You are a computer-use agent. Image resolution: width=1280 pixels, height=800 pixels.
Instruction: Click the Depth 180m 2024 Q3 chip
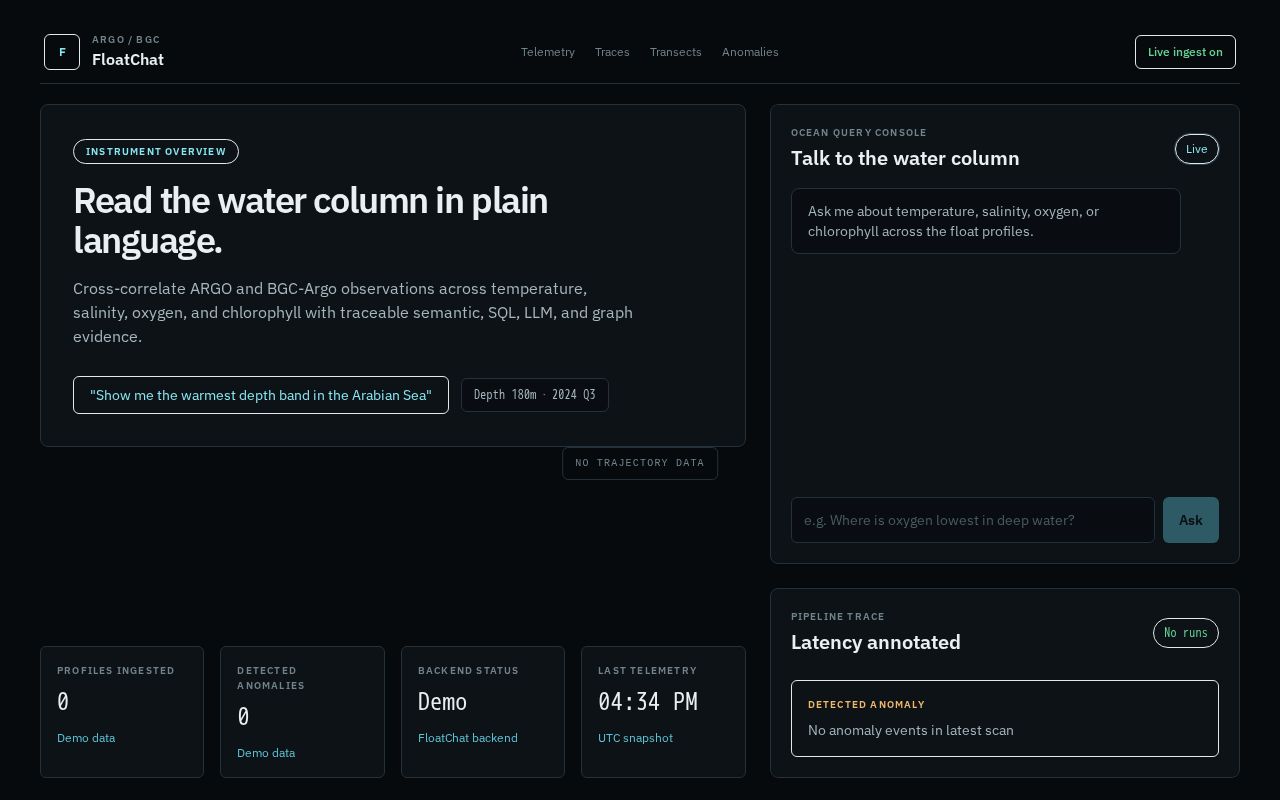[x=535, y=395]
